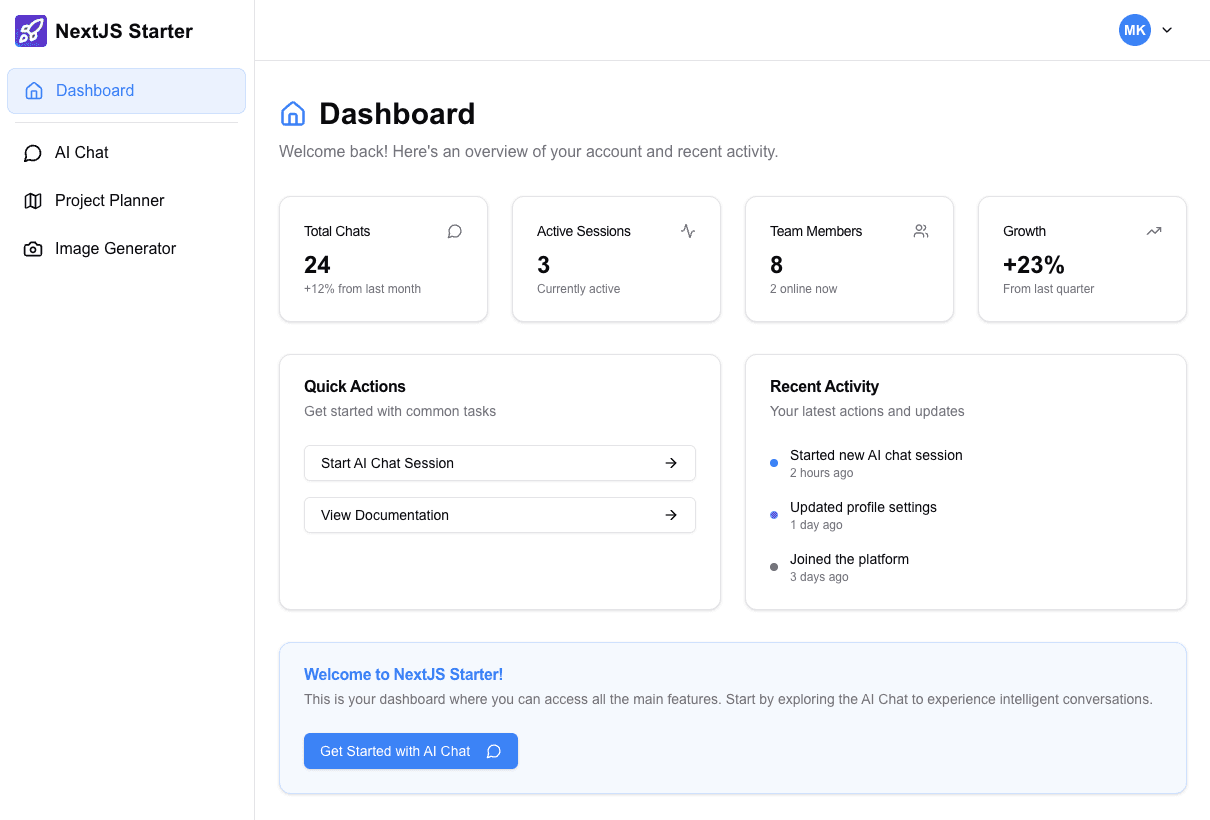Expand the dropdown next to the MK avatar
Viewport: 1210px width, 820px height.
pyautogui.click(x=1167, y=30)
